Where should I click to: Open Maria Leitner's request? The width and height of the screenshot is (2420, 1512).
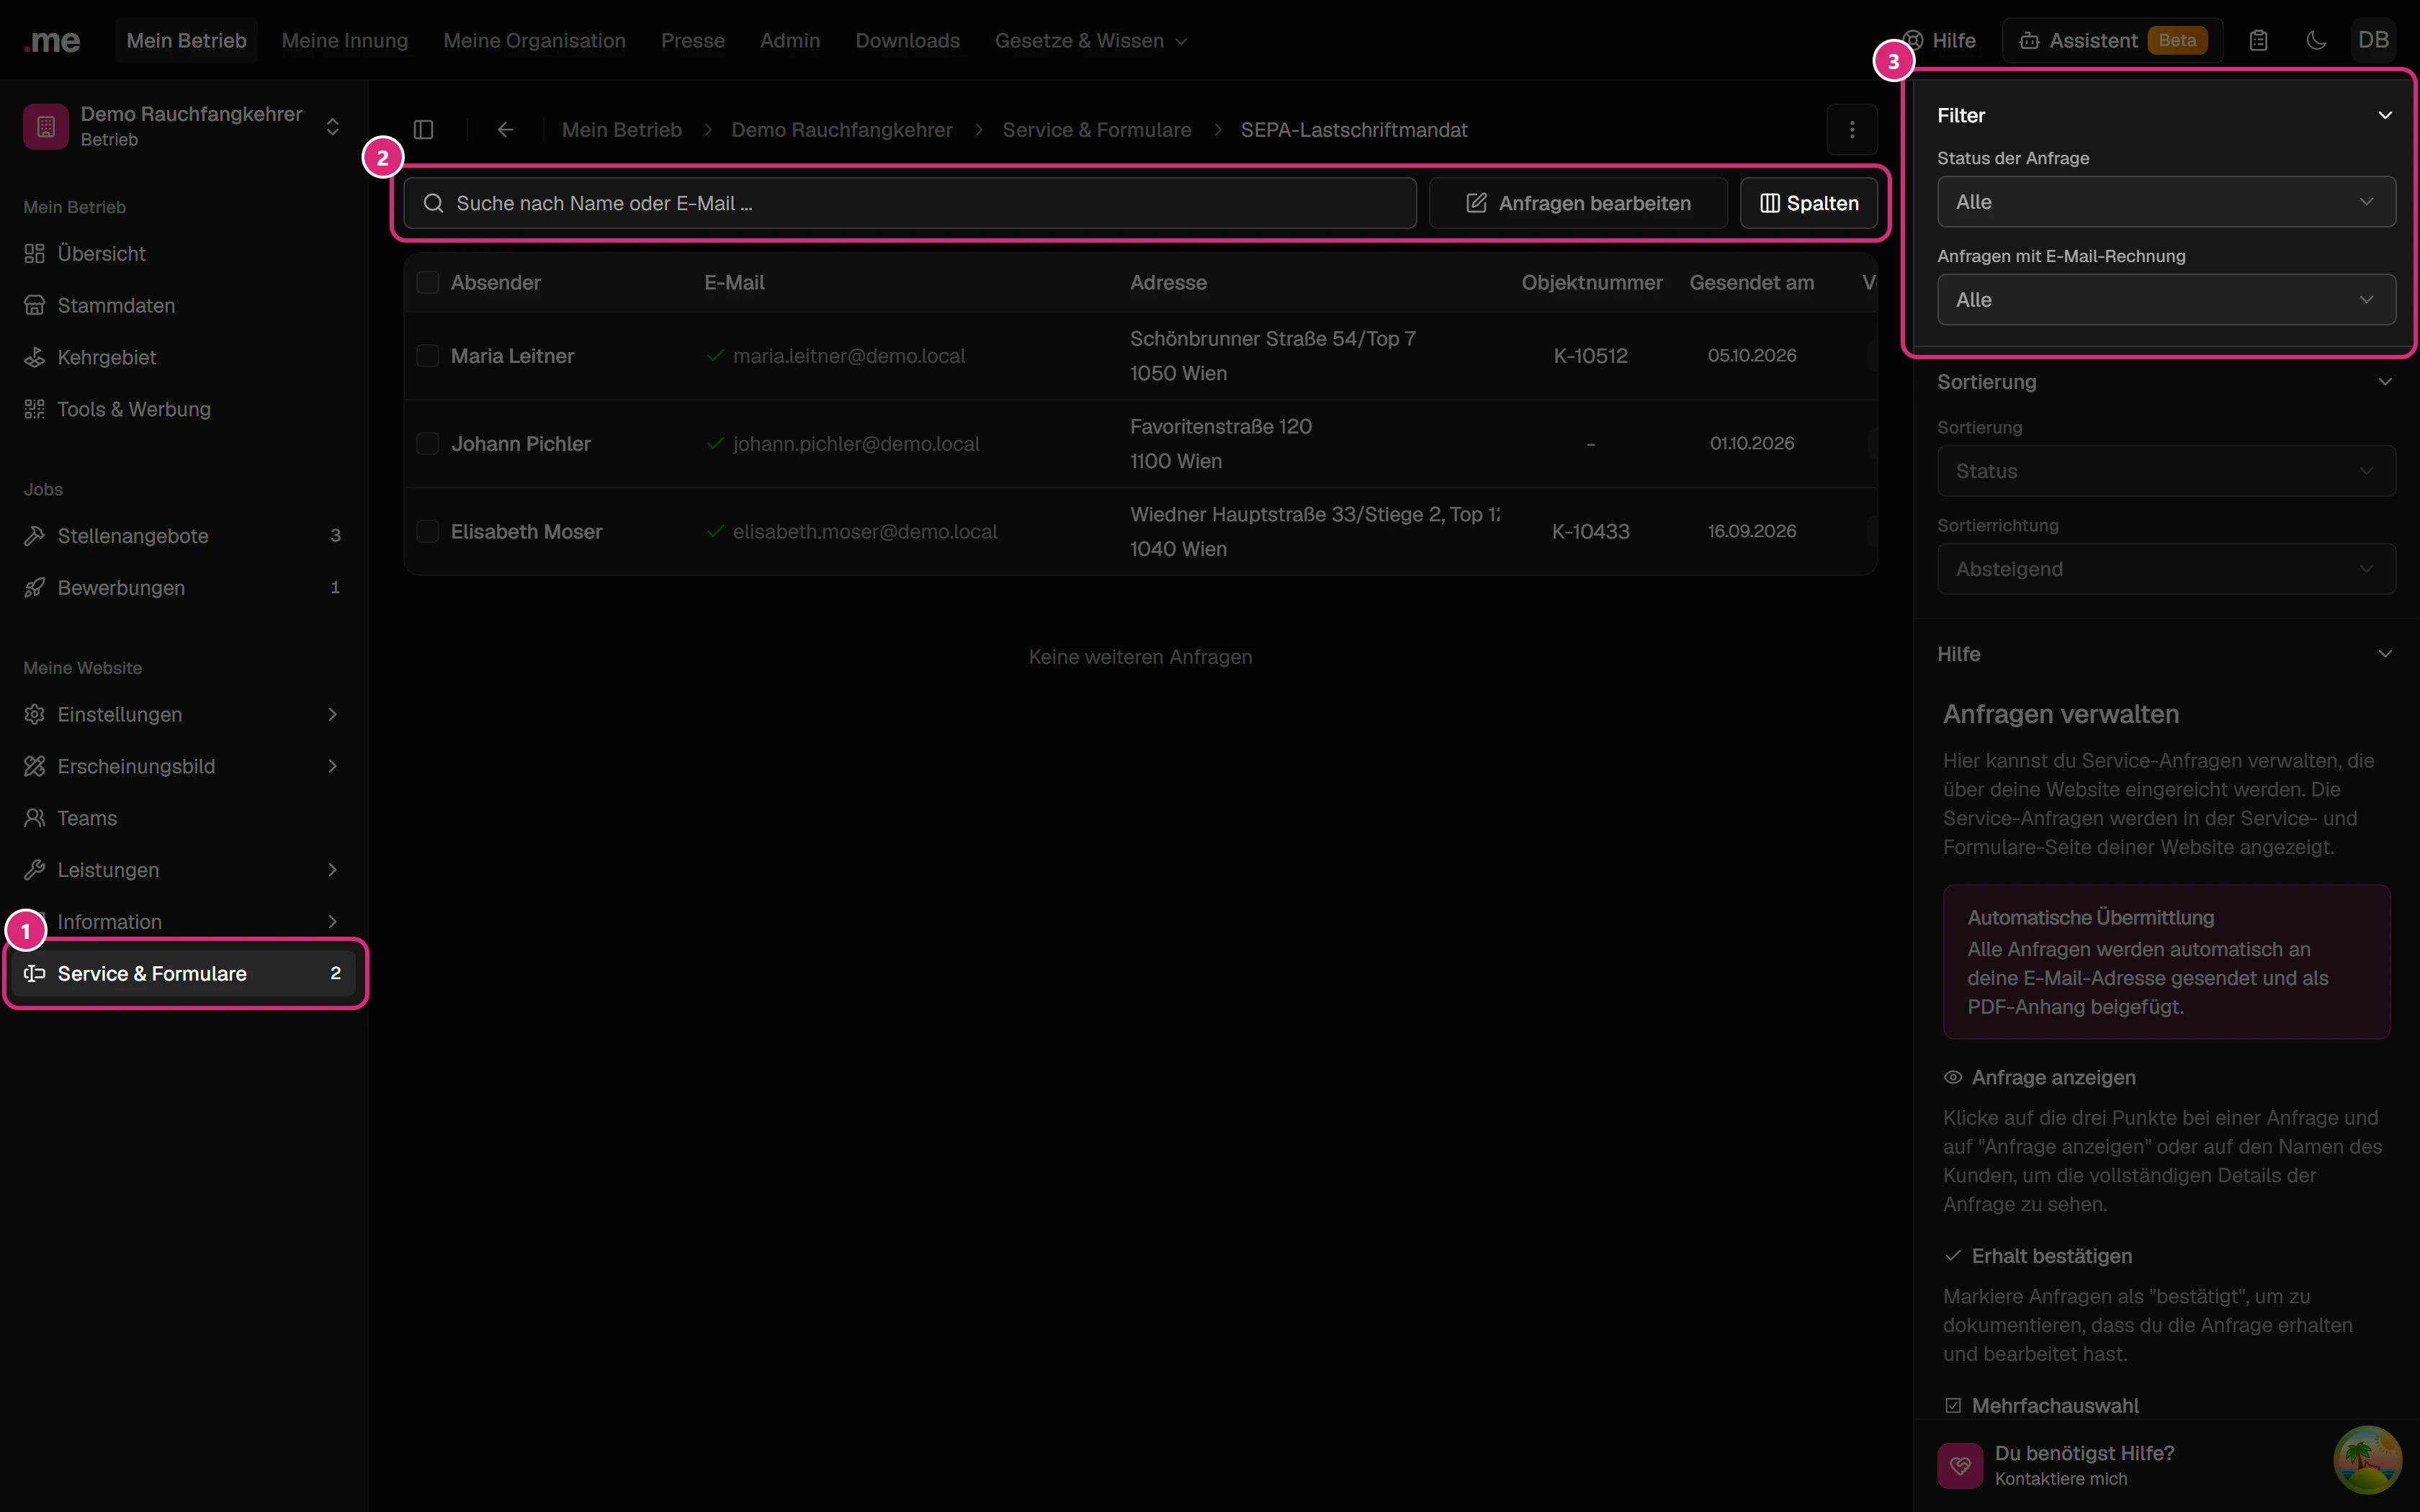pos(512,356)
